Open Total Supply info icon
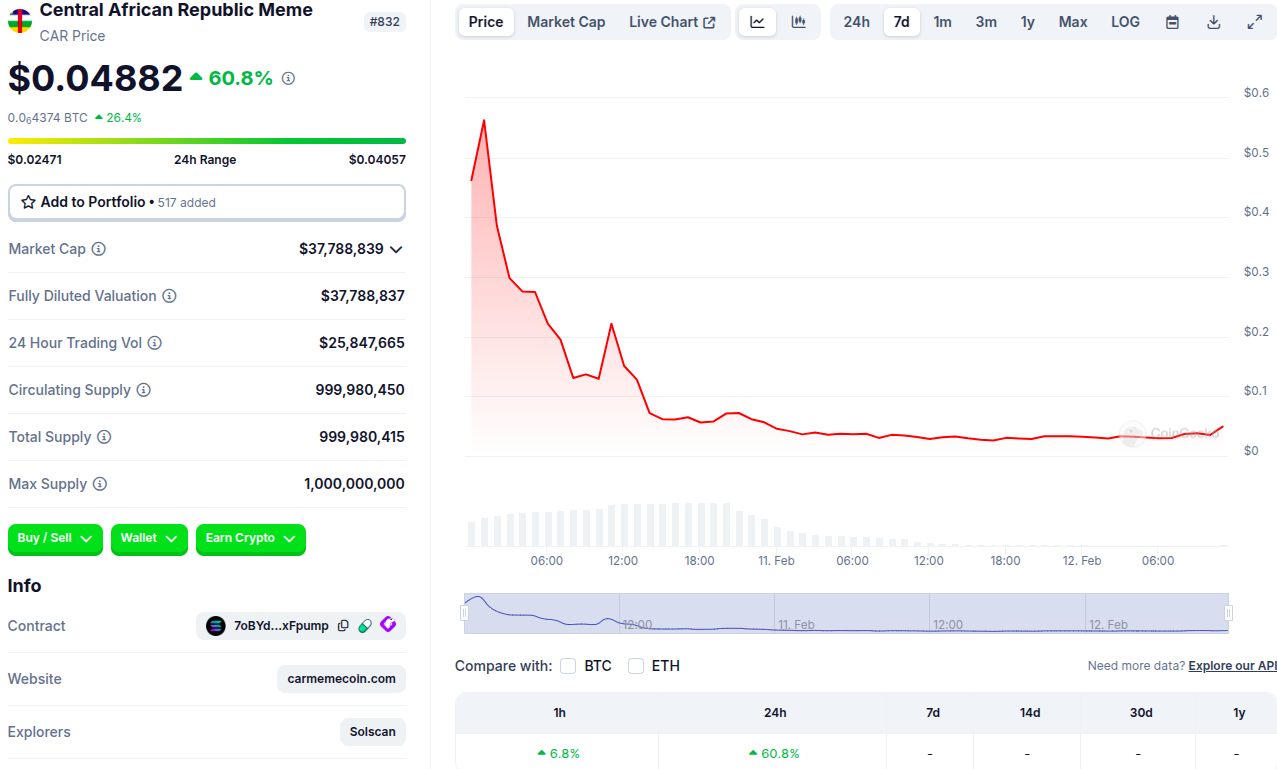Screen dimensions: 1277x769 [x=104, y=437]
